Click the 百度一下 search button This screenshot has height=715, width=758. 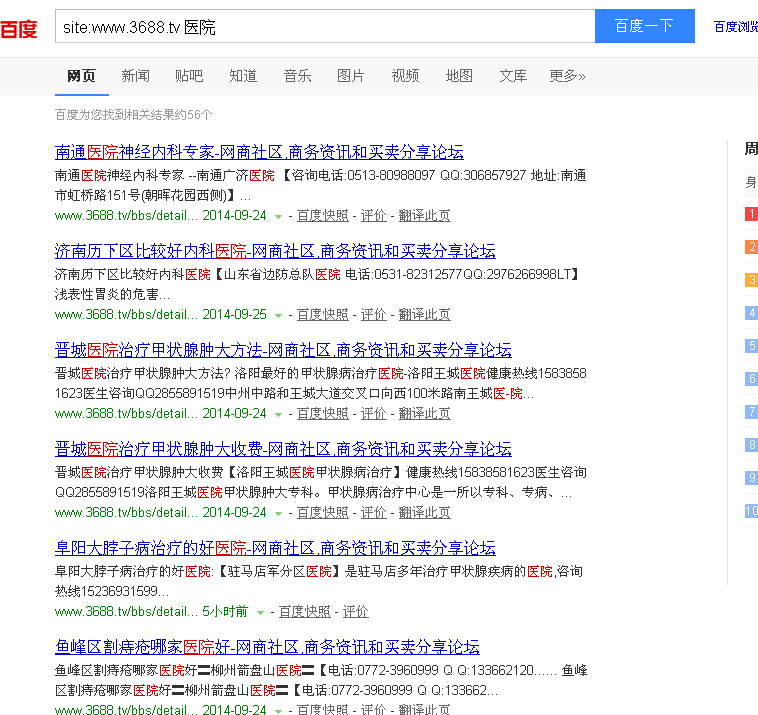tap(644, 26)
